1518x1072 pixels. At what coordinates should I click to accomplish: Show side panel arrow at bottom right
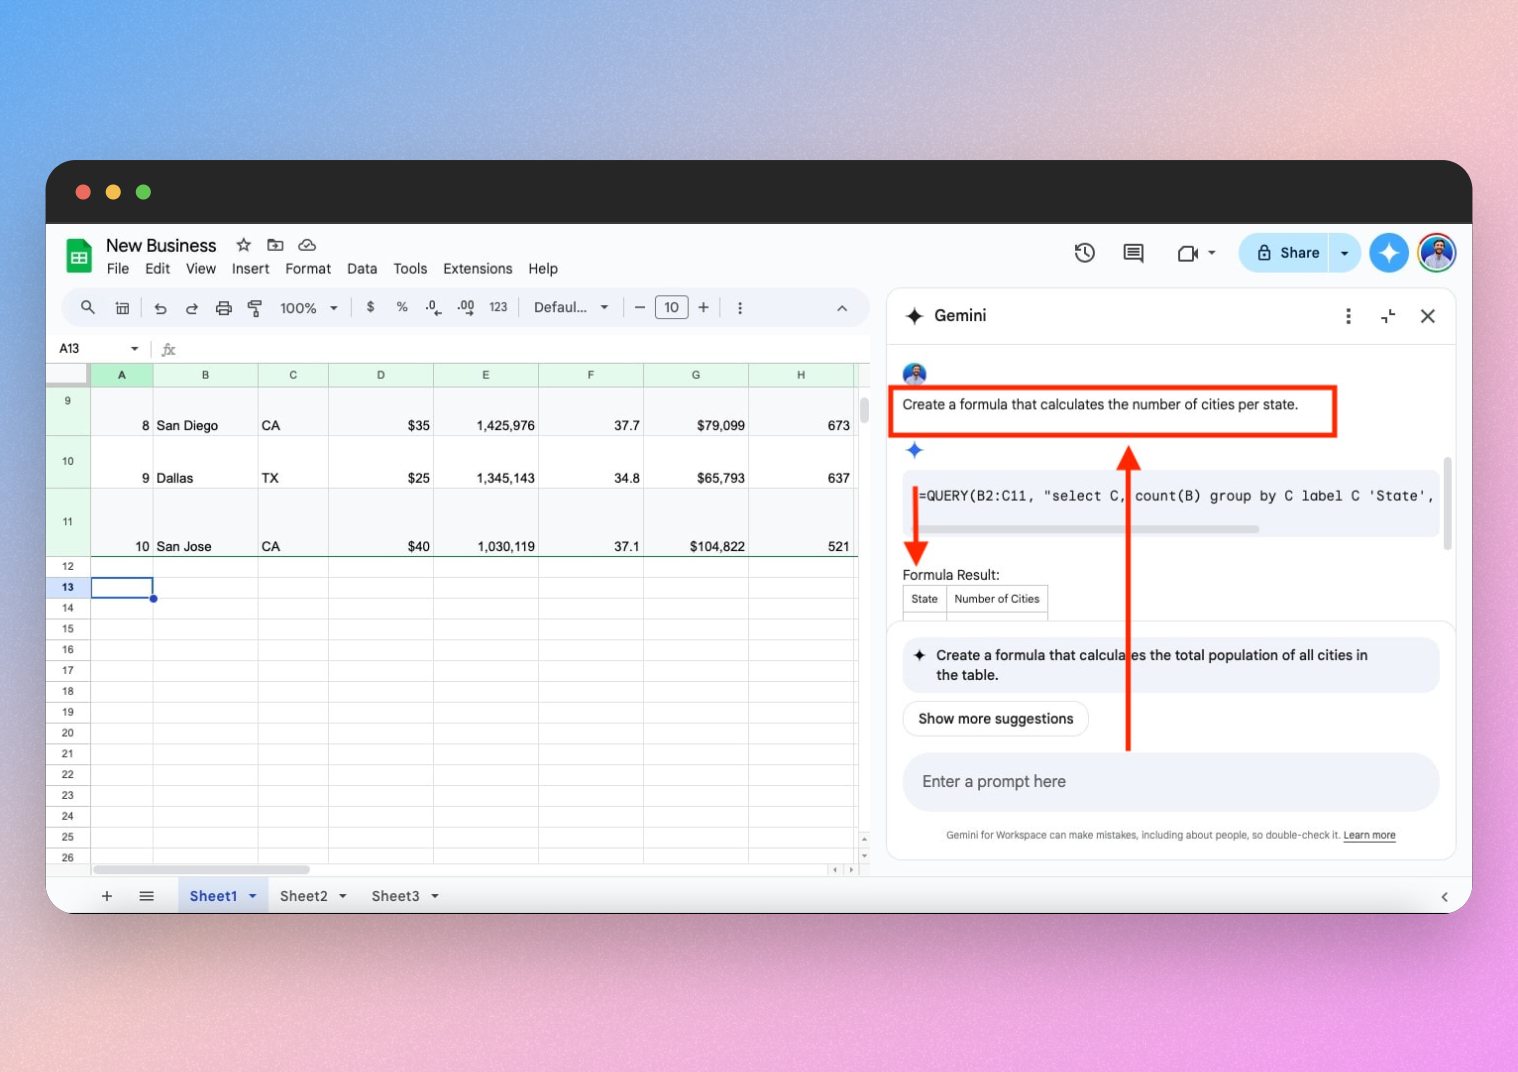[x=1444, y=897]
